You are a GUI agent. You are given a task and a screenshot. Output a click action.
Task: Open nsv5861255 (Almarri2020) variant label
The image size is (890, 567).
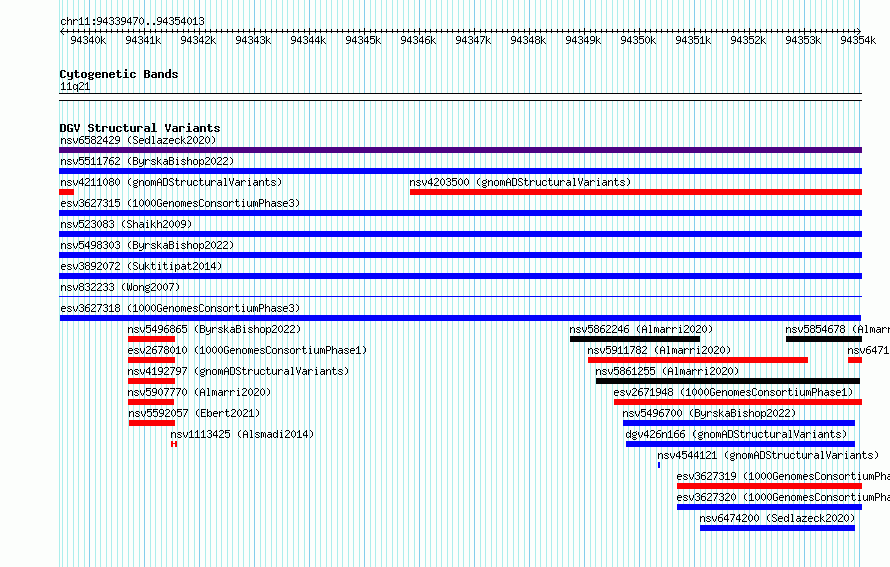click(667, 371)
